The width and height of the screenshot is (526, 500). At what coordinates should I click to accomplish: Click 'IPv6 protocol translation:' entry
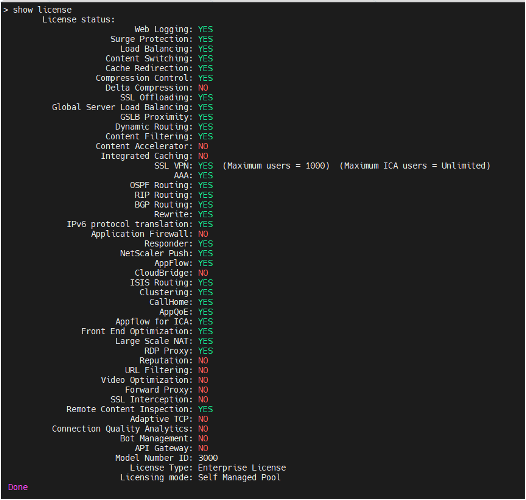[x=130, y=224]
